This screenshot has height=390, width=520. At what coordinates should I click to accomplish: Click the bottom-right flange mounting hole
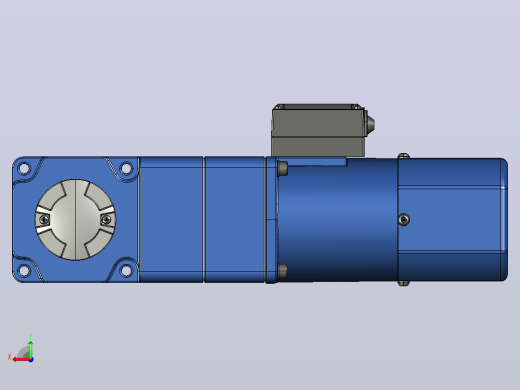click(126, 270)
